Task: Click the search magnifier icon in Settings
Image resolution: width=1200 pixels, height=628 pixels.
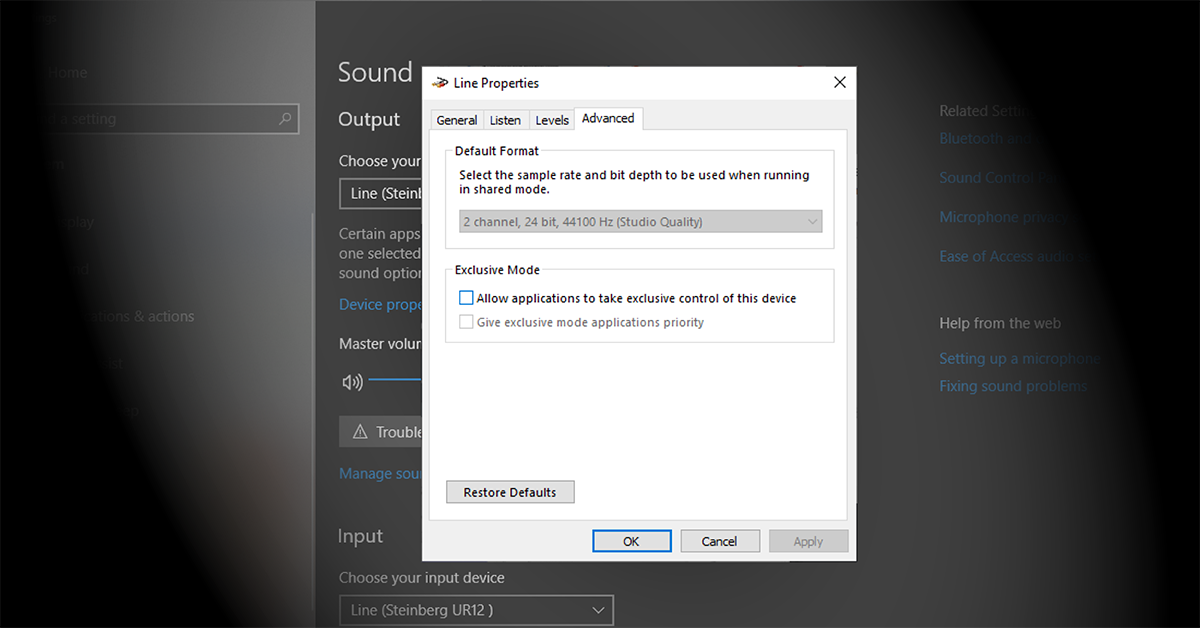Action: point(286,119)
